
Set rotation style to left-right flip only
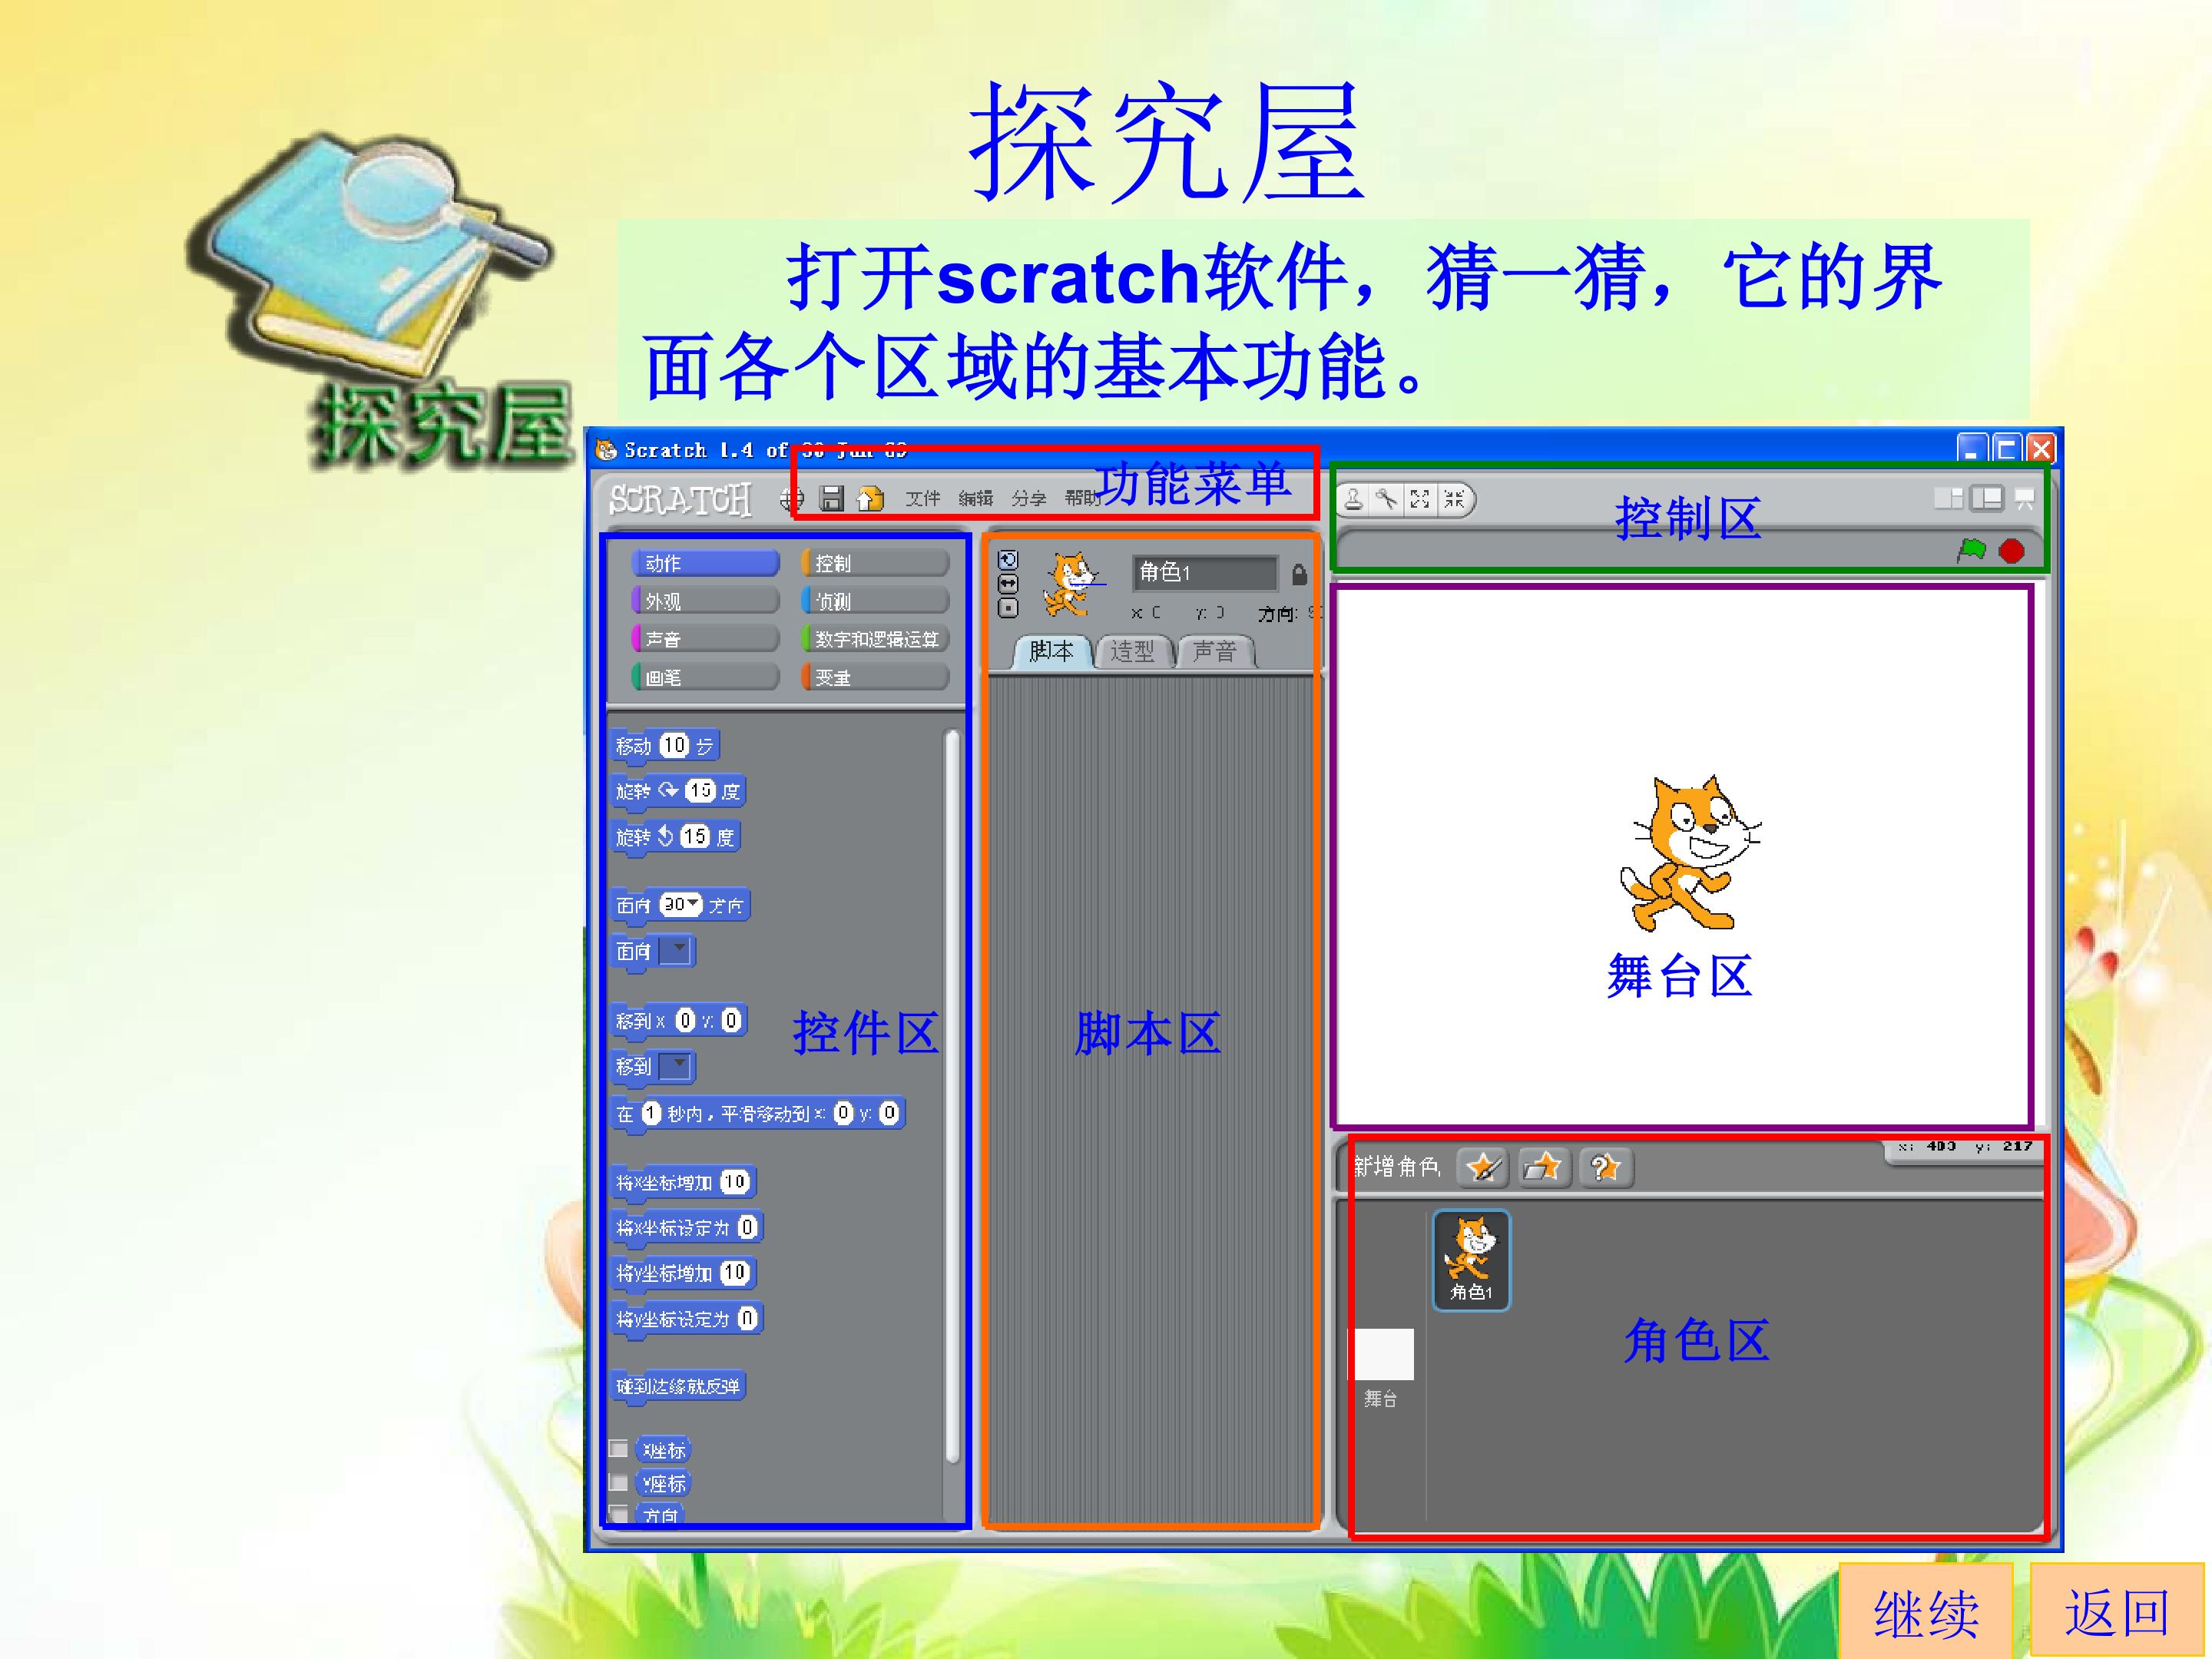tap(1009, 584)
